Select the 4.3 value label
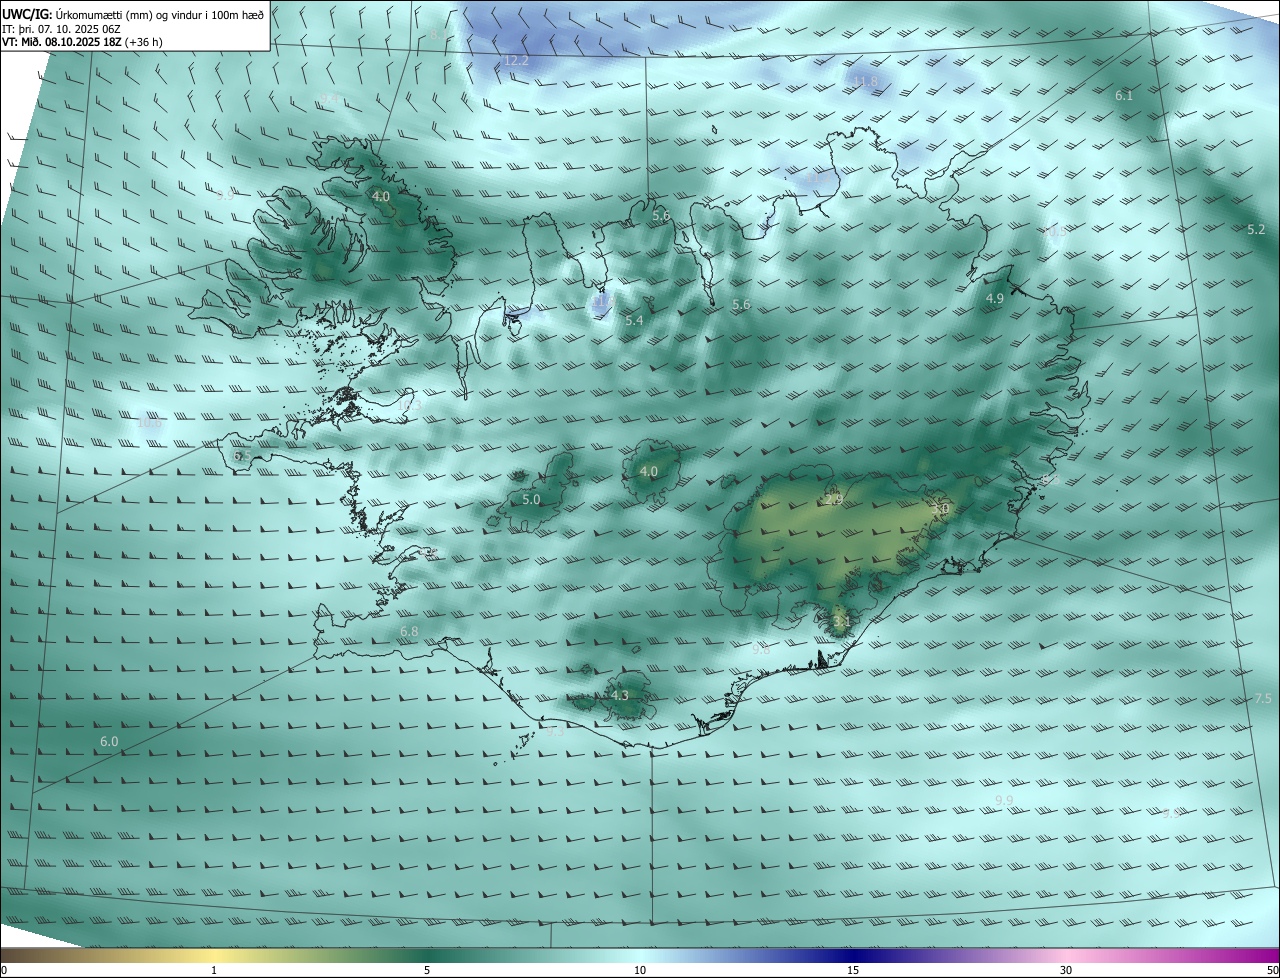1280x978 pixels. (620, 696)
